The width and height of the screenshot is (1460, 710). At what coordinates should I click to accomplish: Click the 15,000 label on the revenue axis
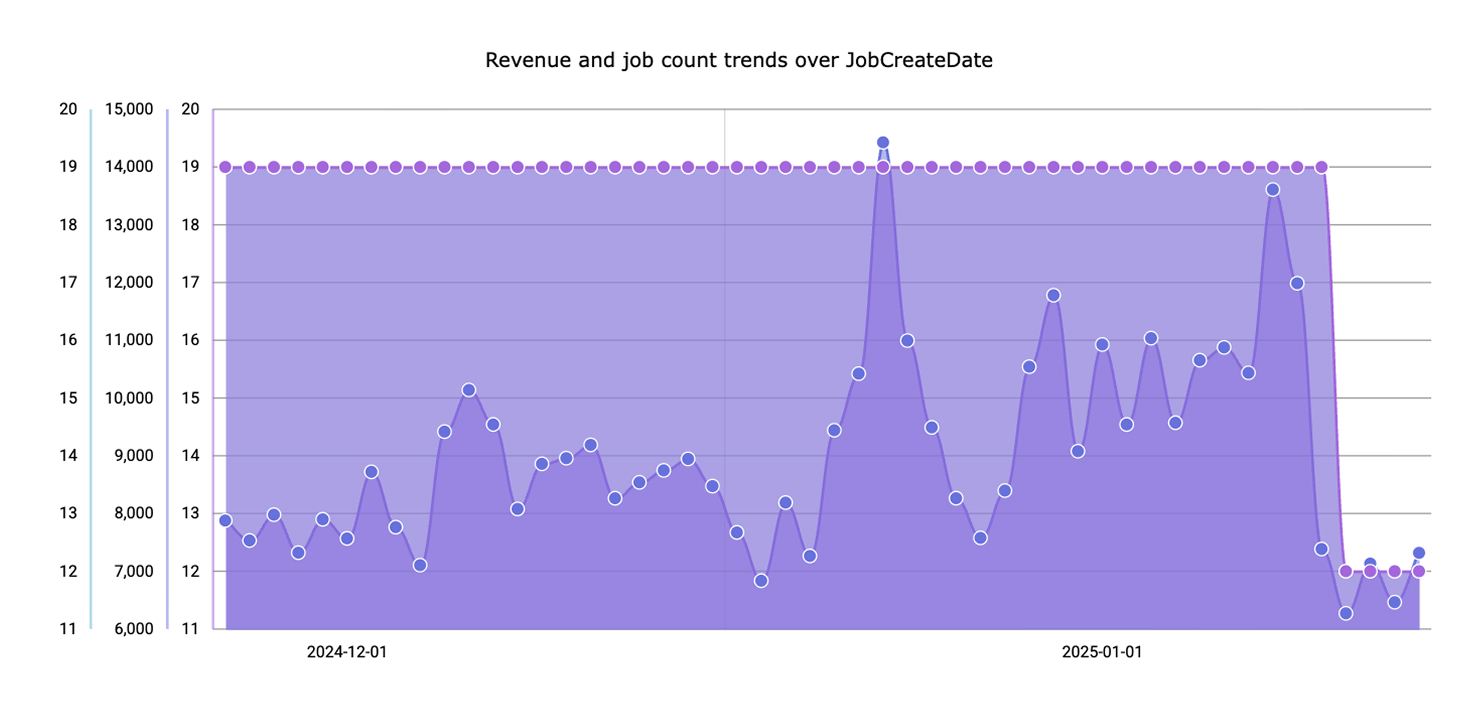(x=128, y=109)
